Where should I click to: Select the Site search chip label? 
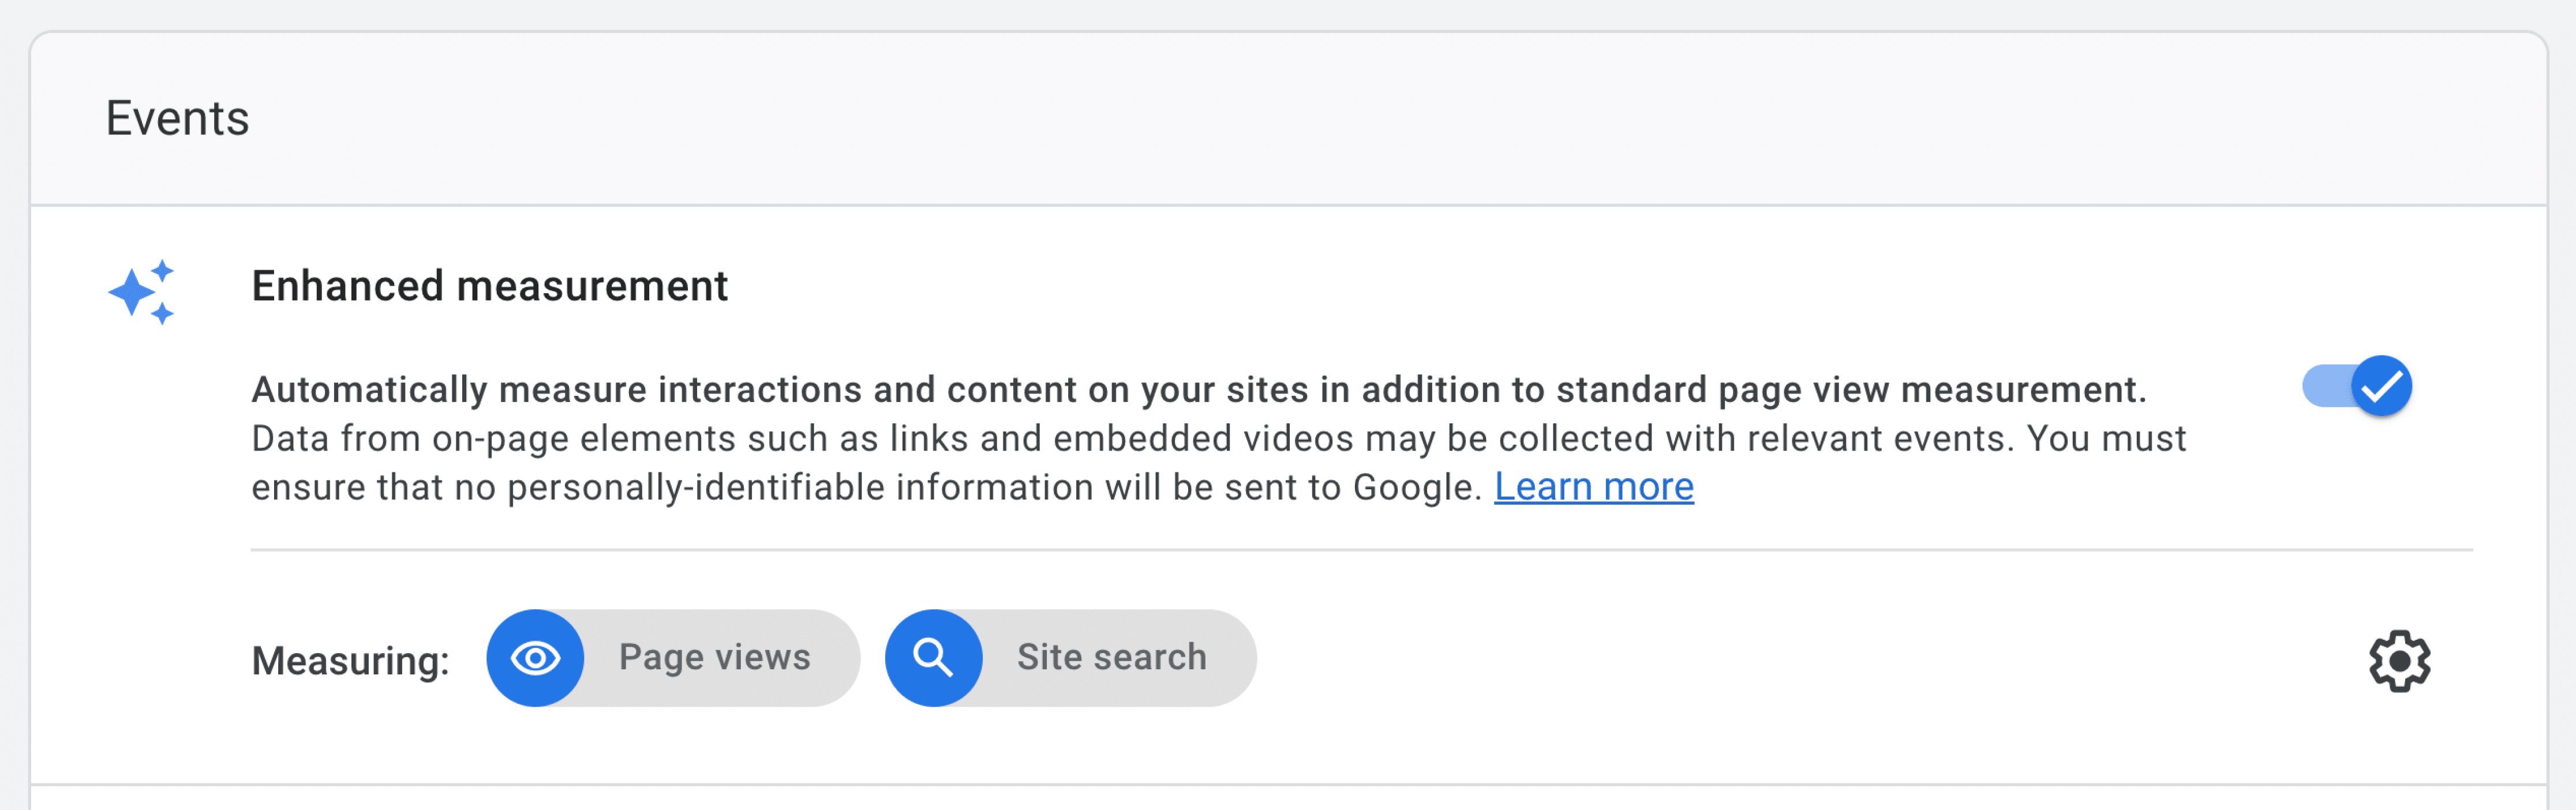point(1111,657)
